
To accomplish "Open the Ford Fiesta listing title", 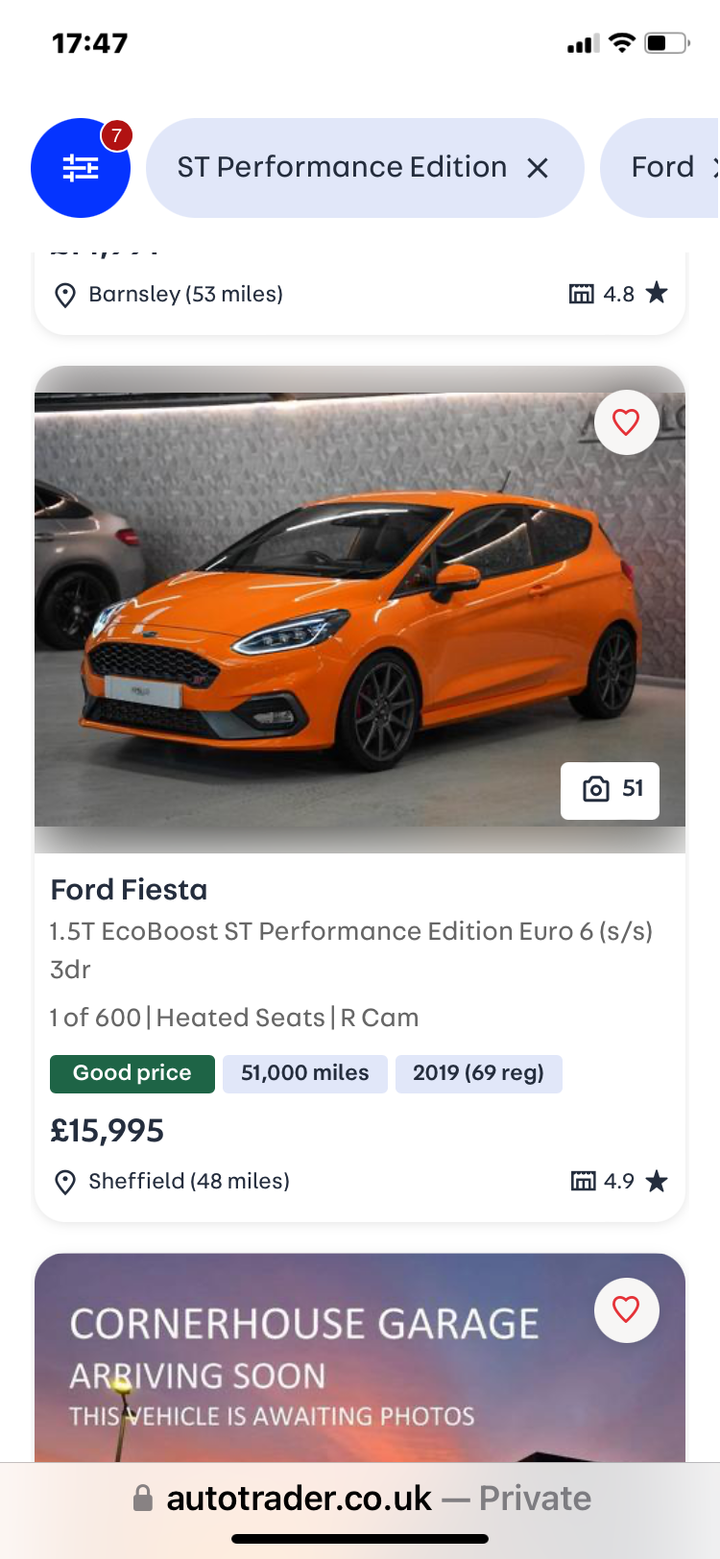I will [x=129, y=889].
